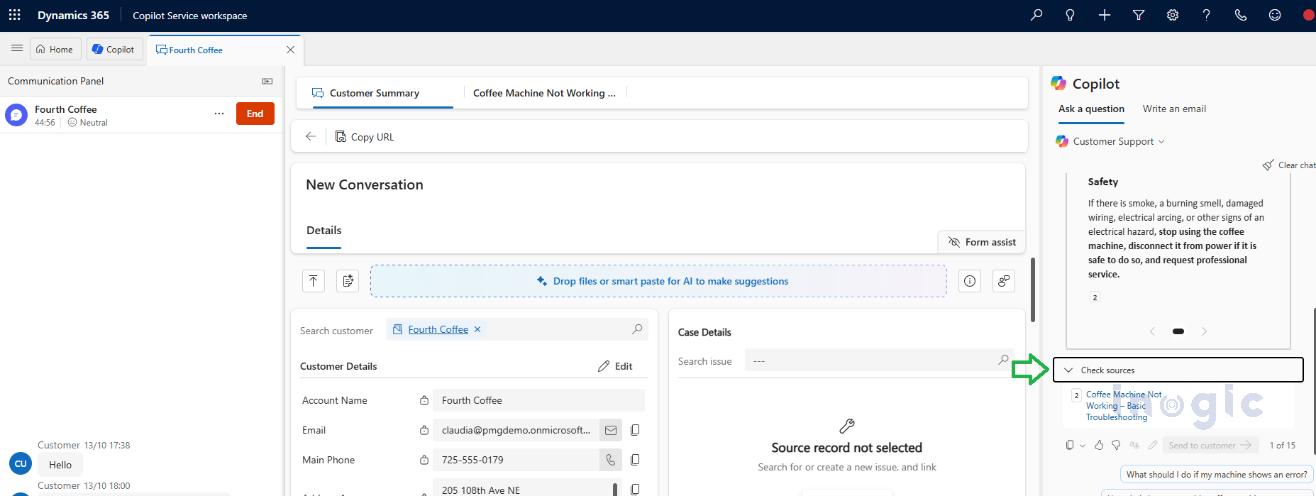Open the settings gear in top bar

click(x=1173, y=15)
